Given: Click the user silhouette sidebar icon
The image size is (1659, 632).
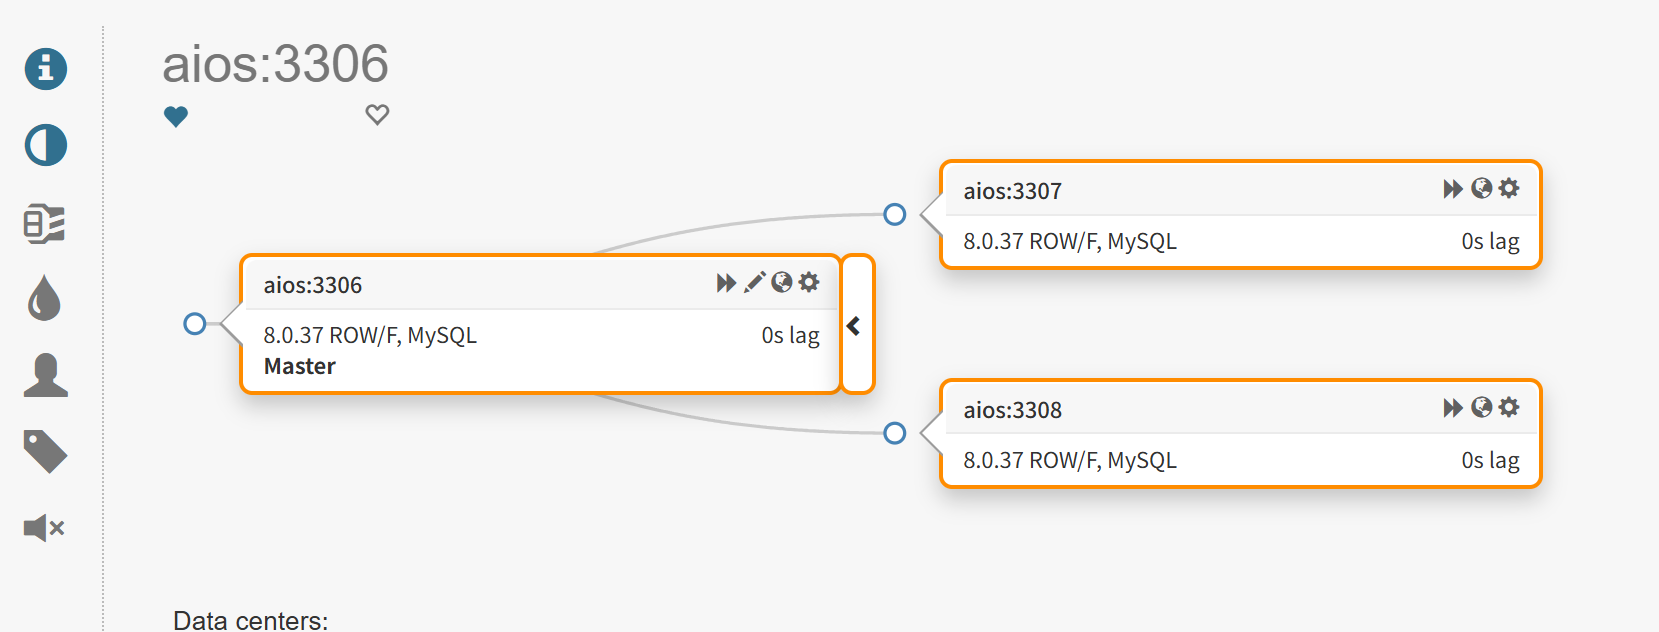Looking at the screenshot, I should [46, 375].
